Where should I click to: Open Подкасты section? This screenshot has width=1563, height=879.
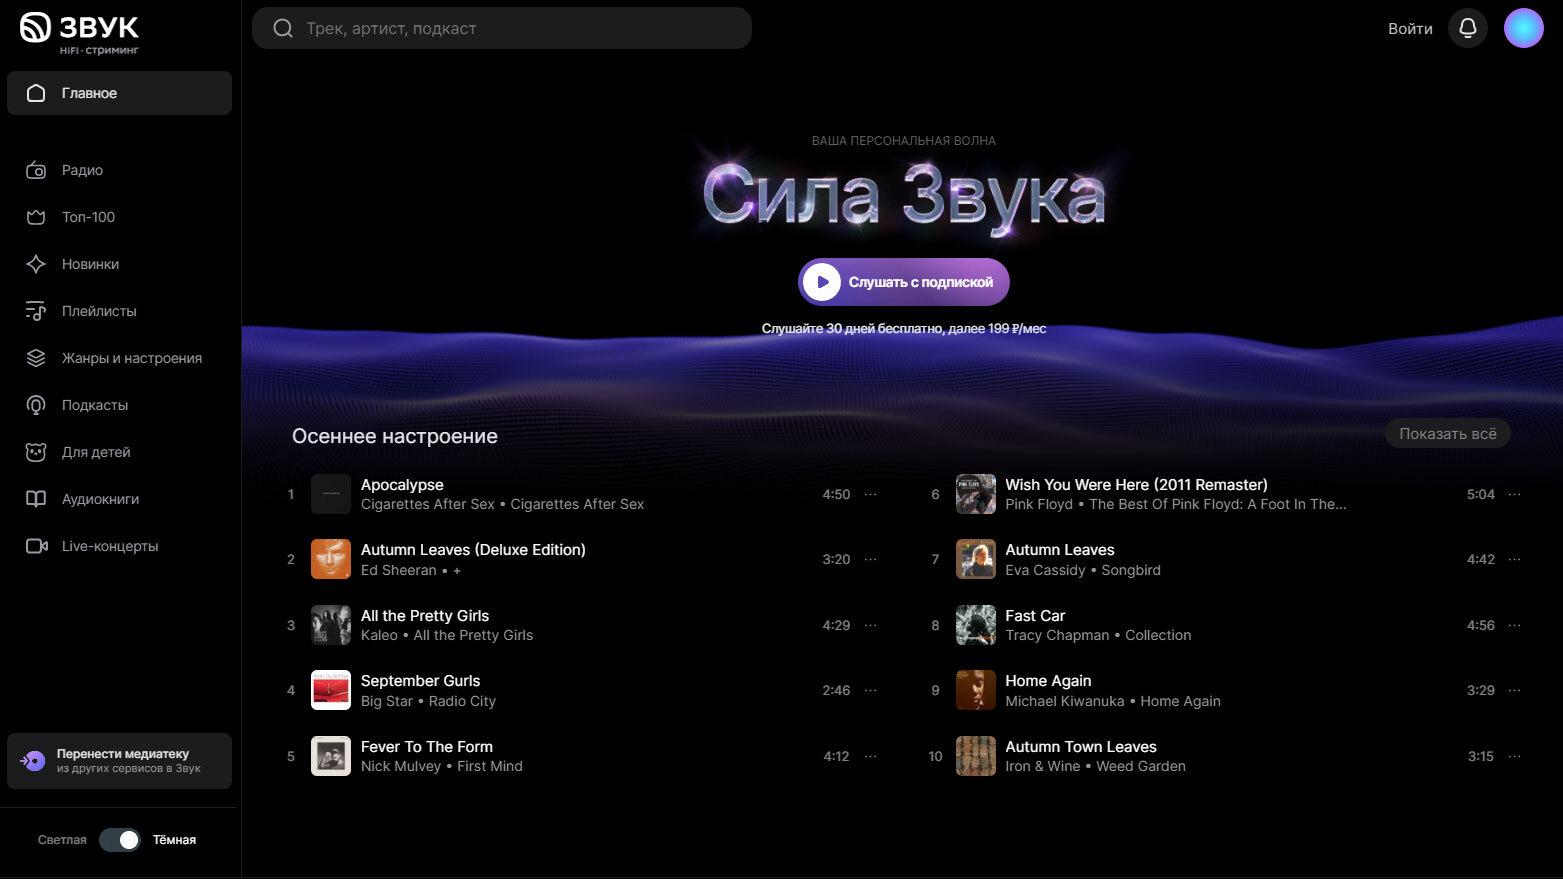[94, 405]
